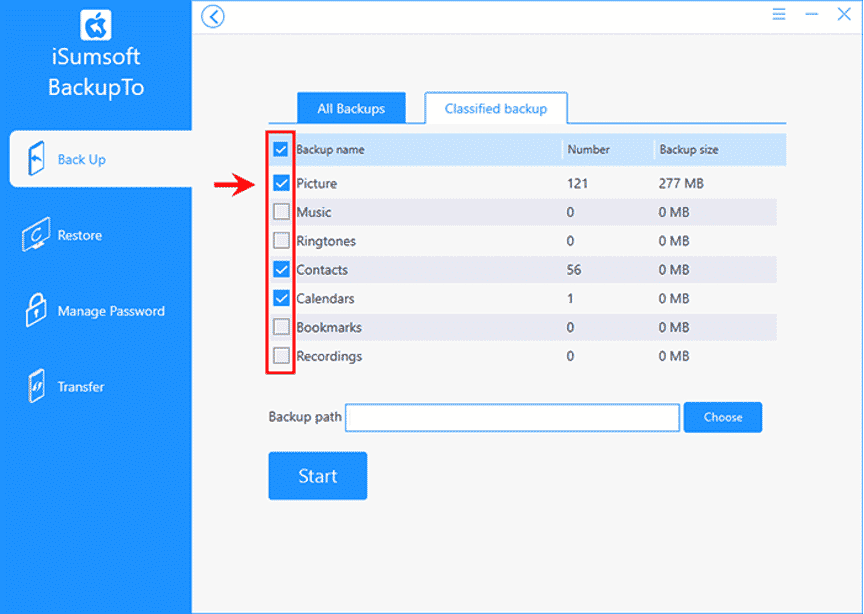Screen dimensions: 864x614
Task: Uncheck the Calendars checkbox
Action: point(281,298)
